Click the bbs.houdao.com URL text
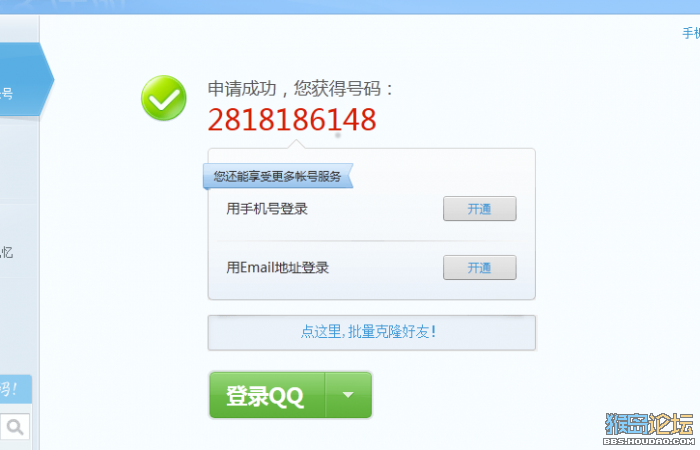The width and height of the screenshot is (700, 450). click(649, 441)
